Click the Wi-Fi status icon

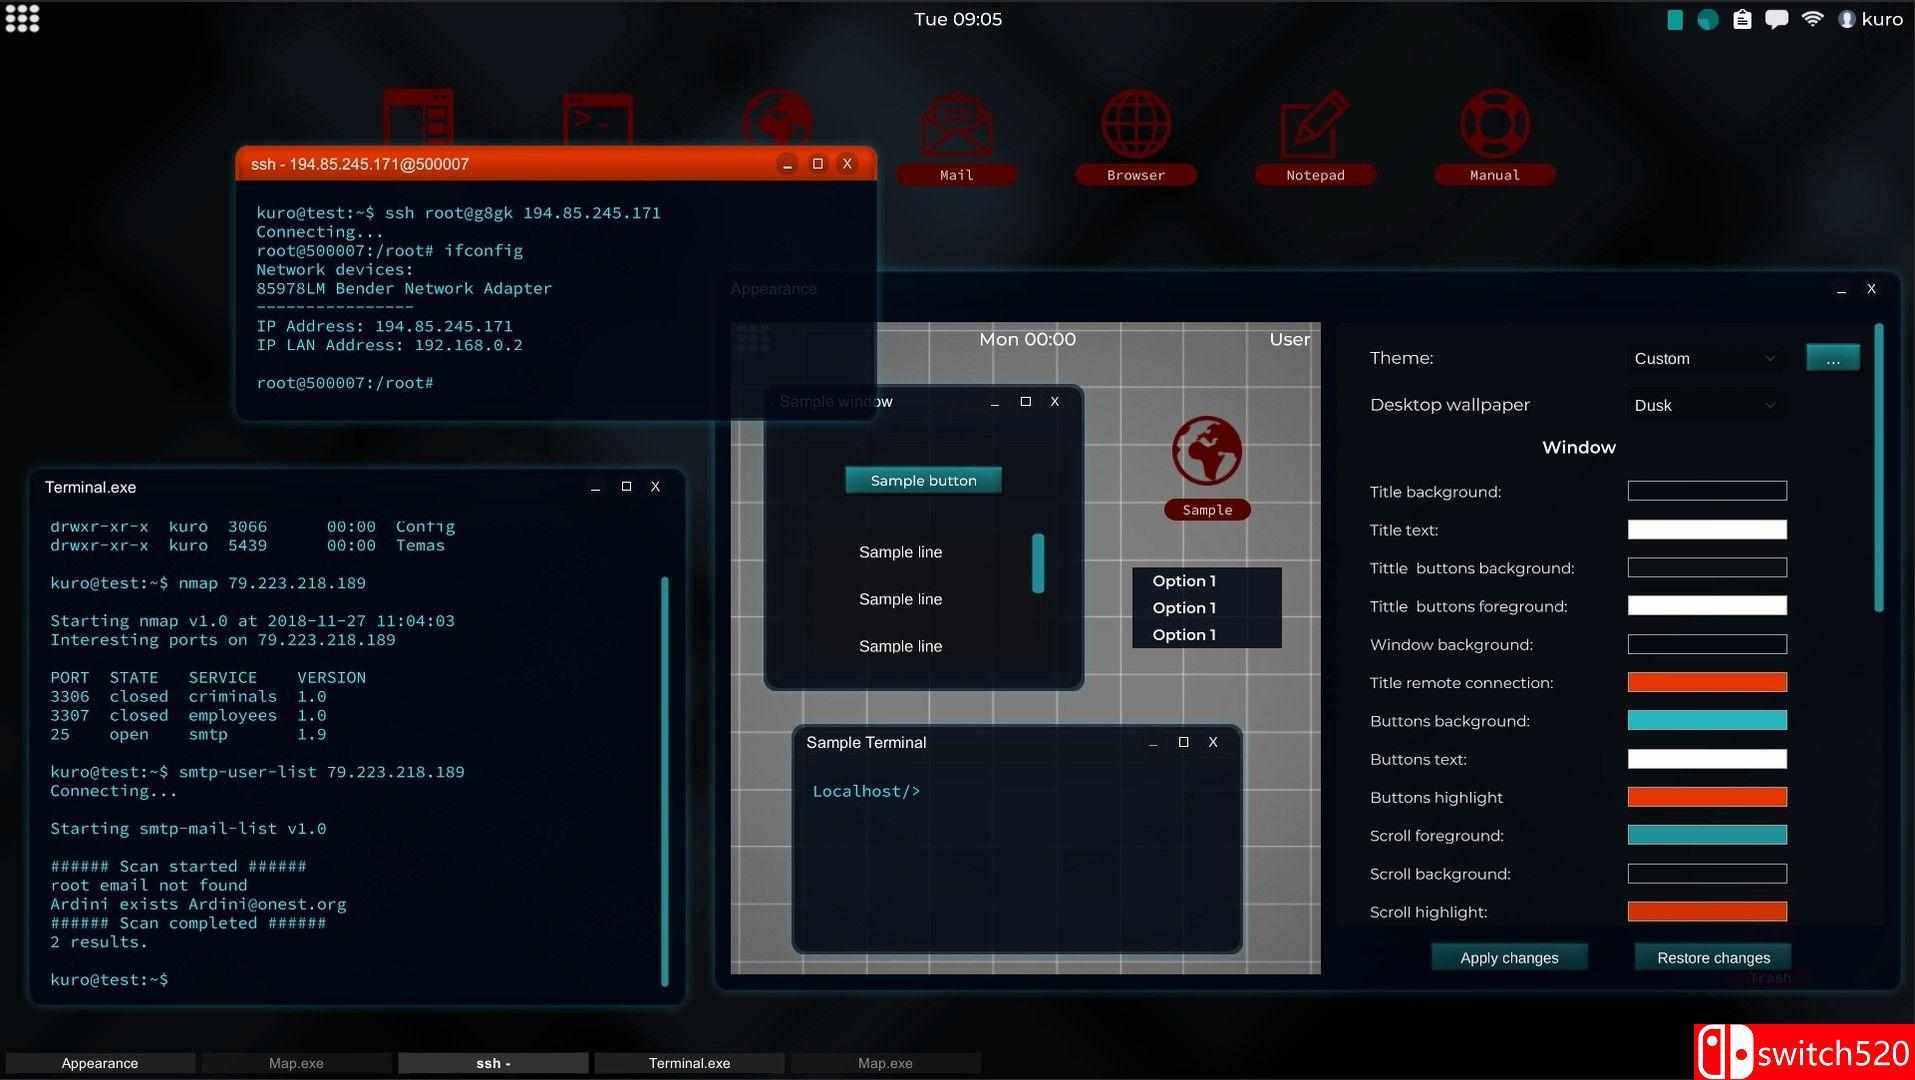[1812, 19]
